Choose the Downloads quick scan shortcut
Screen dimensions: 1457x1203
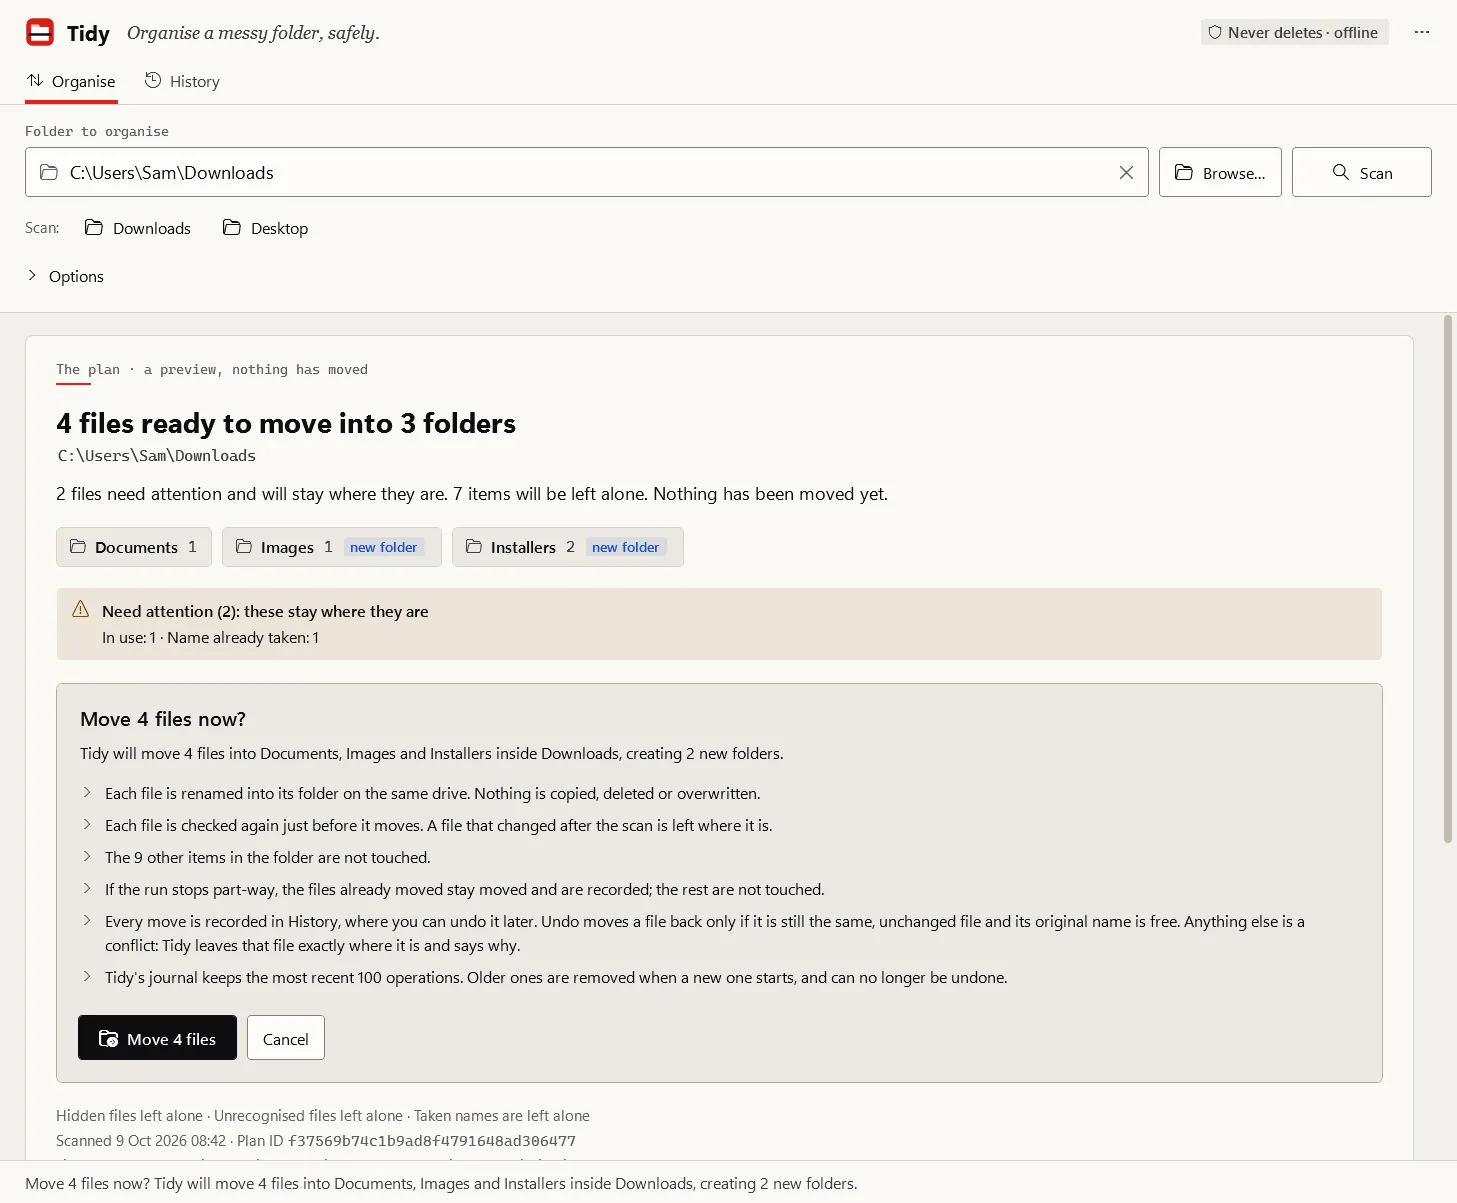(138, 228)
